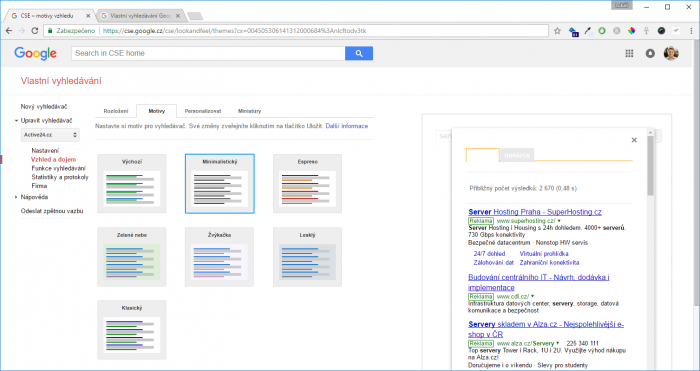This screenshot has height=371, width=700.
Task: Open a new browser tab
Action: pos(195,16)
